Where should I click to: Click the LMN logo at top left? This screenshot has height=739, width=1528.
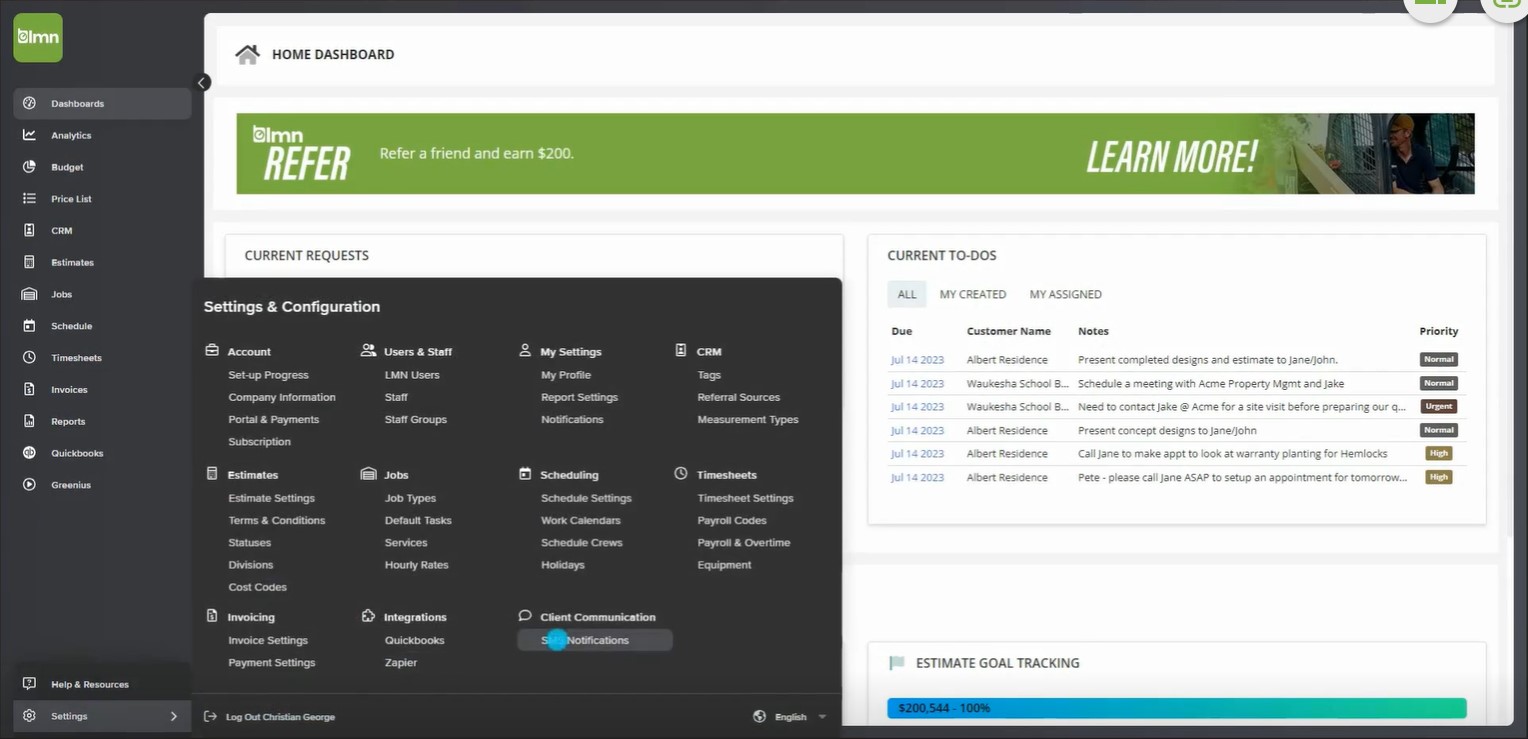[38, 38]
